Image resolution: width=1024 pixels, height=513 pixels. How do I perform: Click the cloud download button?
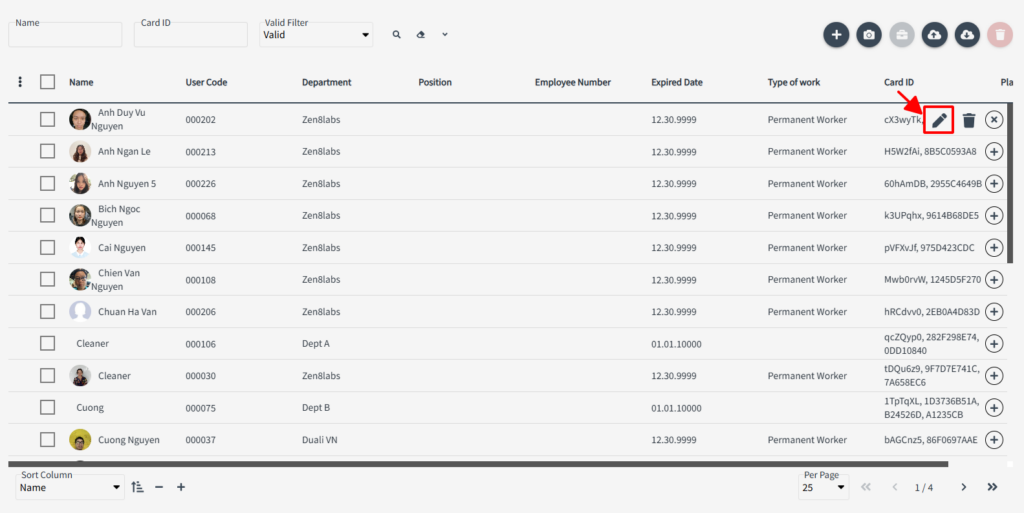pyautogui.click(x=966, y=35)
